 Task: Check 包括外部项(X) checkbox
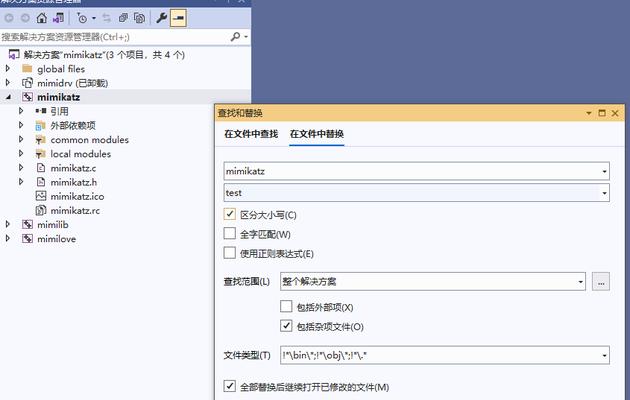[286, 306]
